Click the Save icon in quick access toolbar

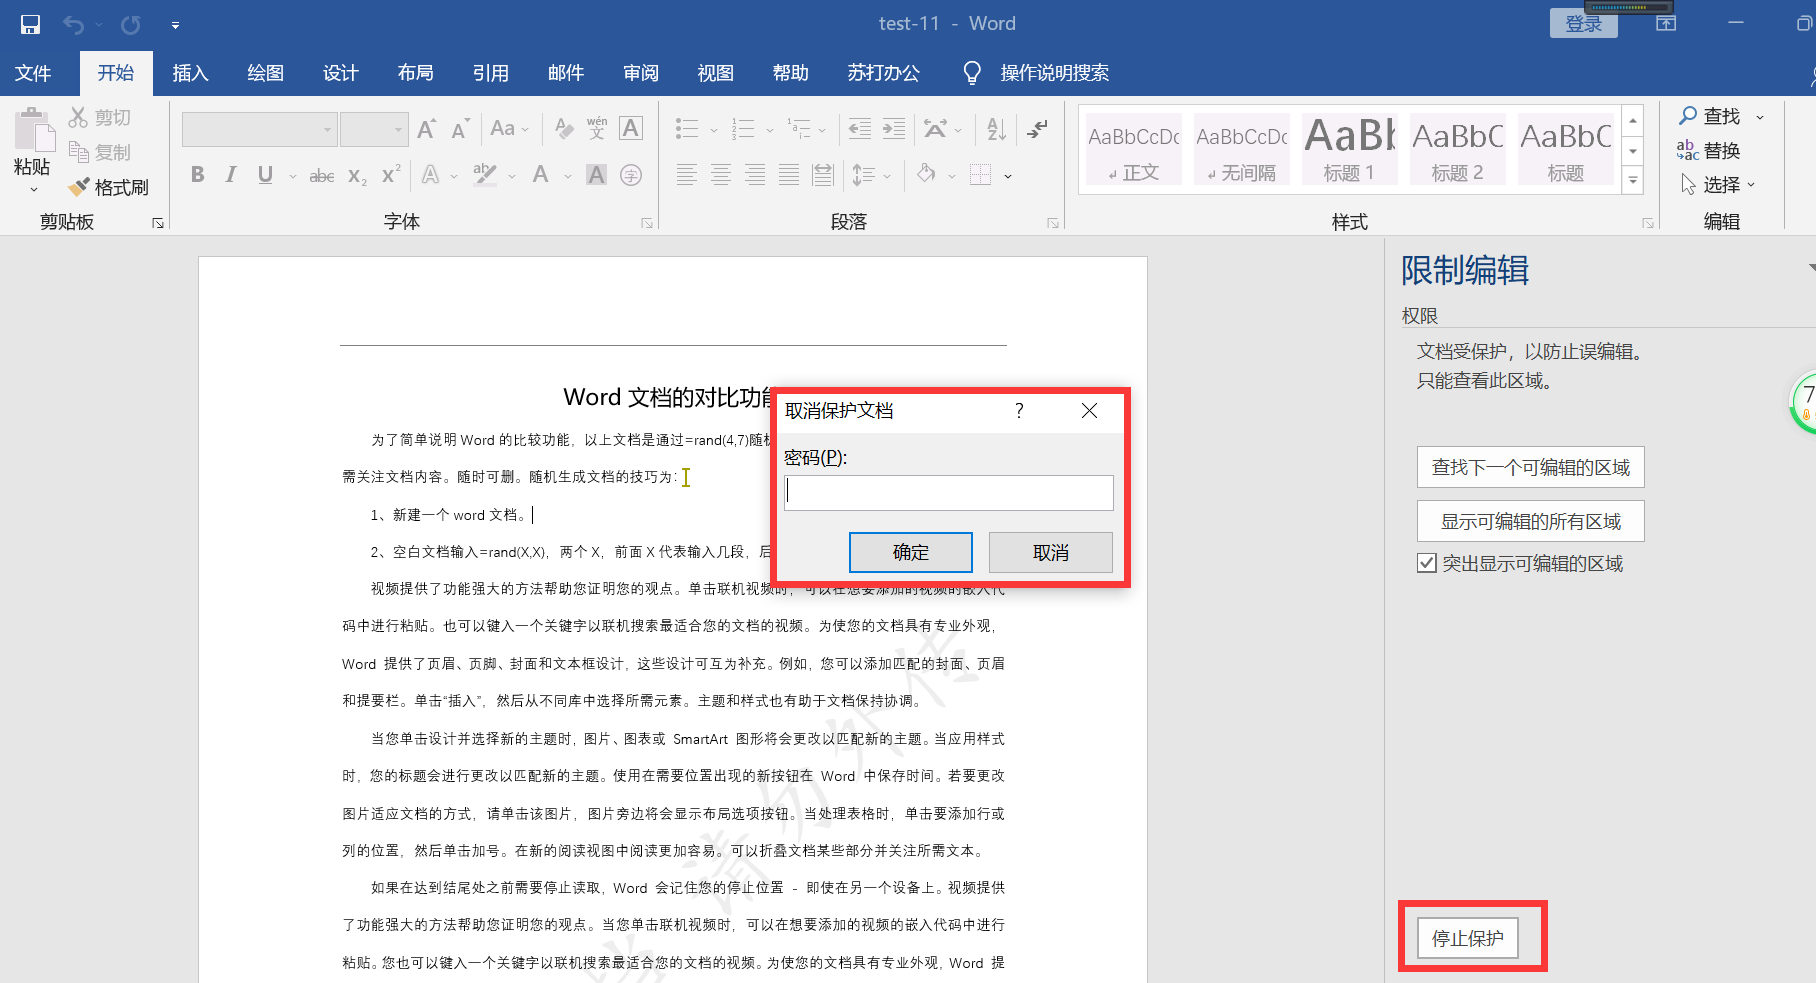click(31, 24)
